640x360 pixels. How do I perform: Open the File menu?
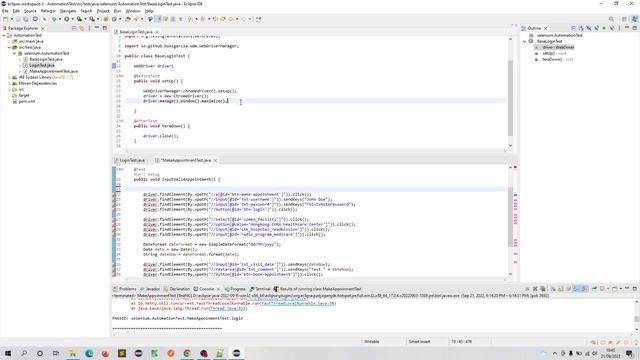(5, 11)
